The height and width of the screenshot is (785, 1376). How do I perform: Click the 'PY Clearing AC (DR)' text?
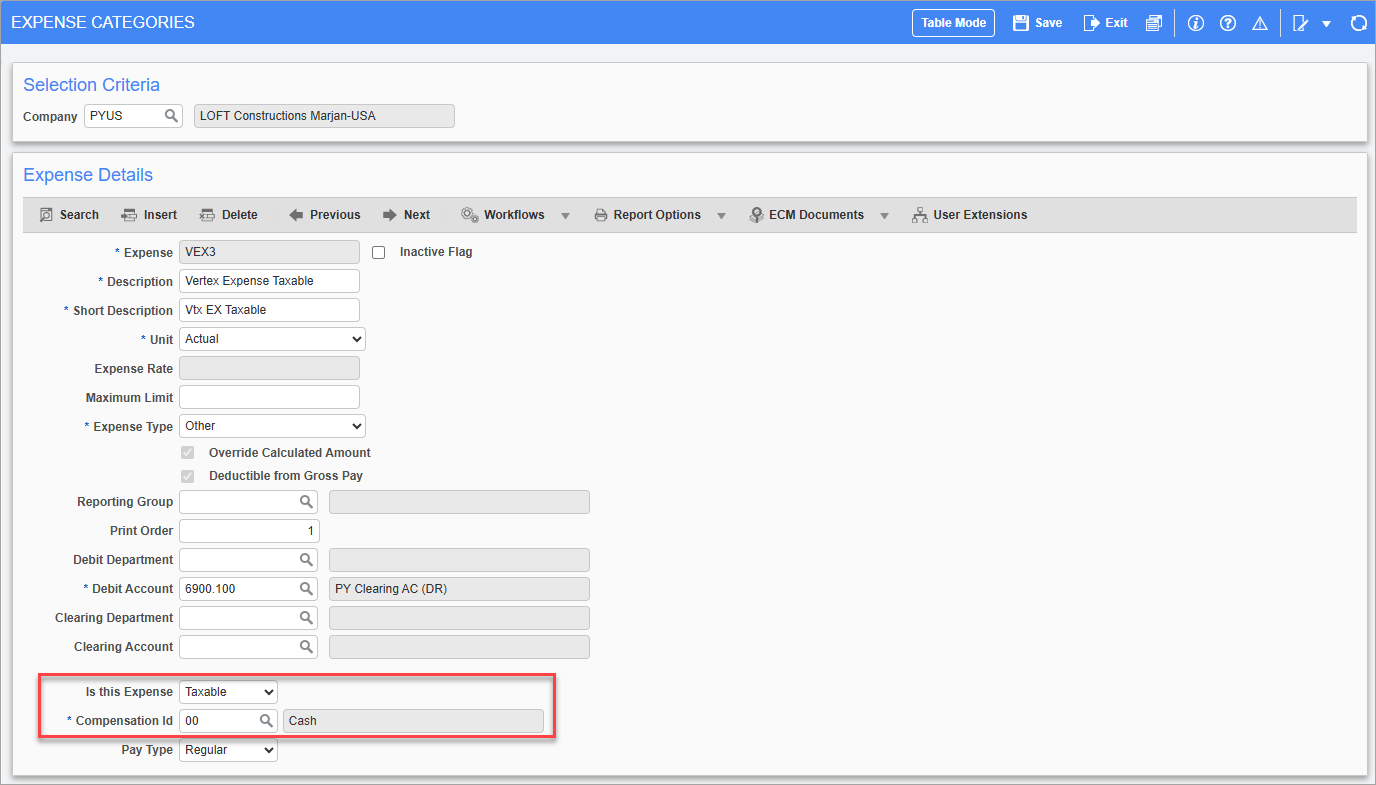coord(391,589)
